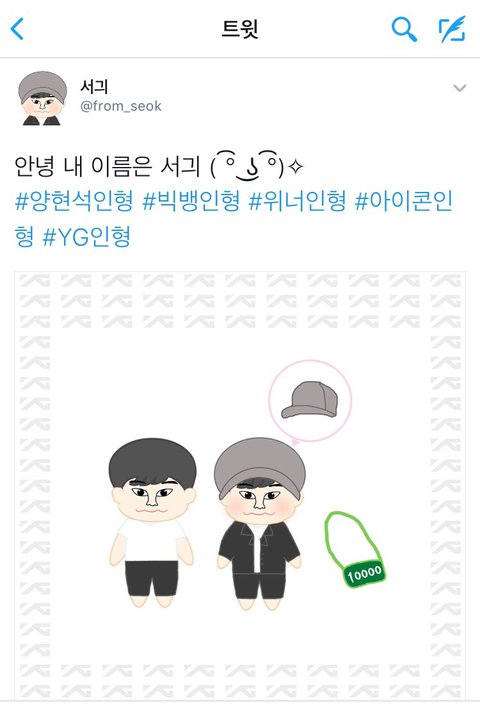The width and height of the screenshot is (480, 707).
Task: Tap the gray cap in the speech bubble
Action: pos(310,399)
